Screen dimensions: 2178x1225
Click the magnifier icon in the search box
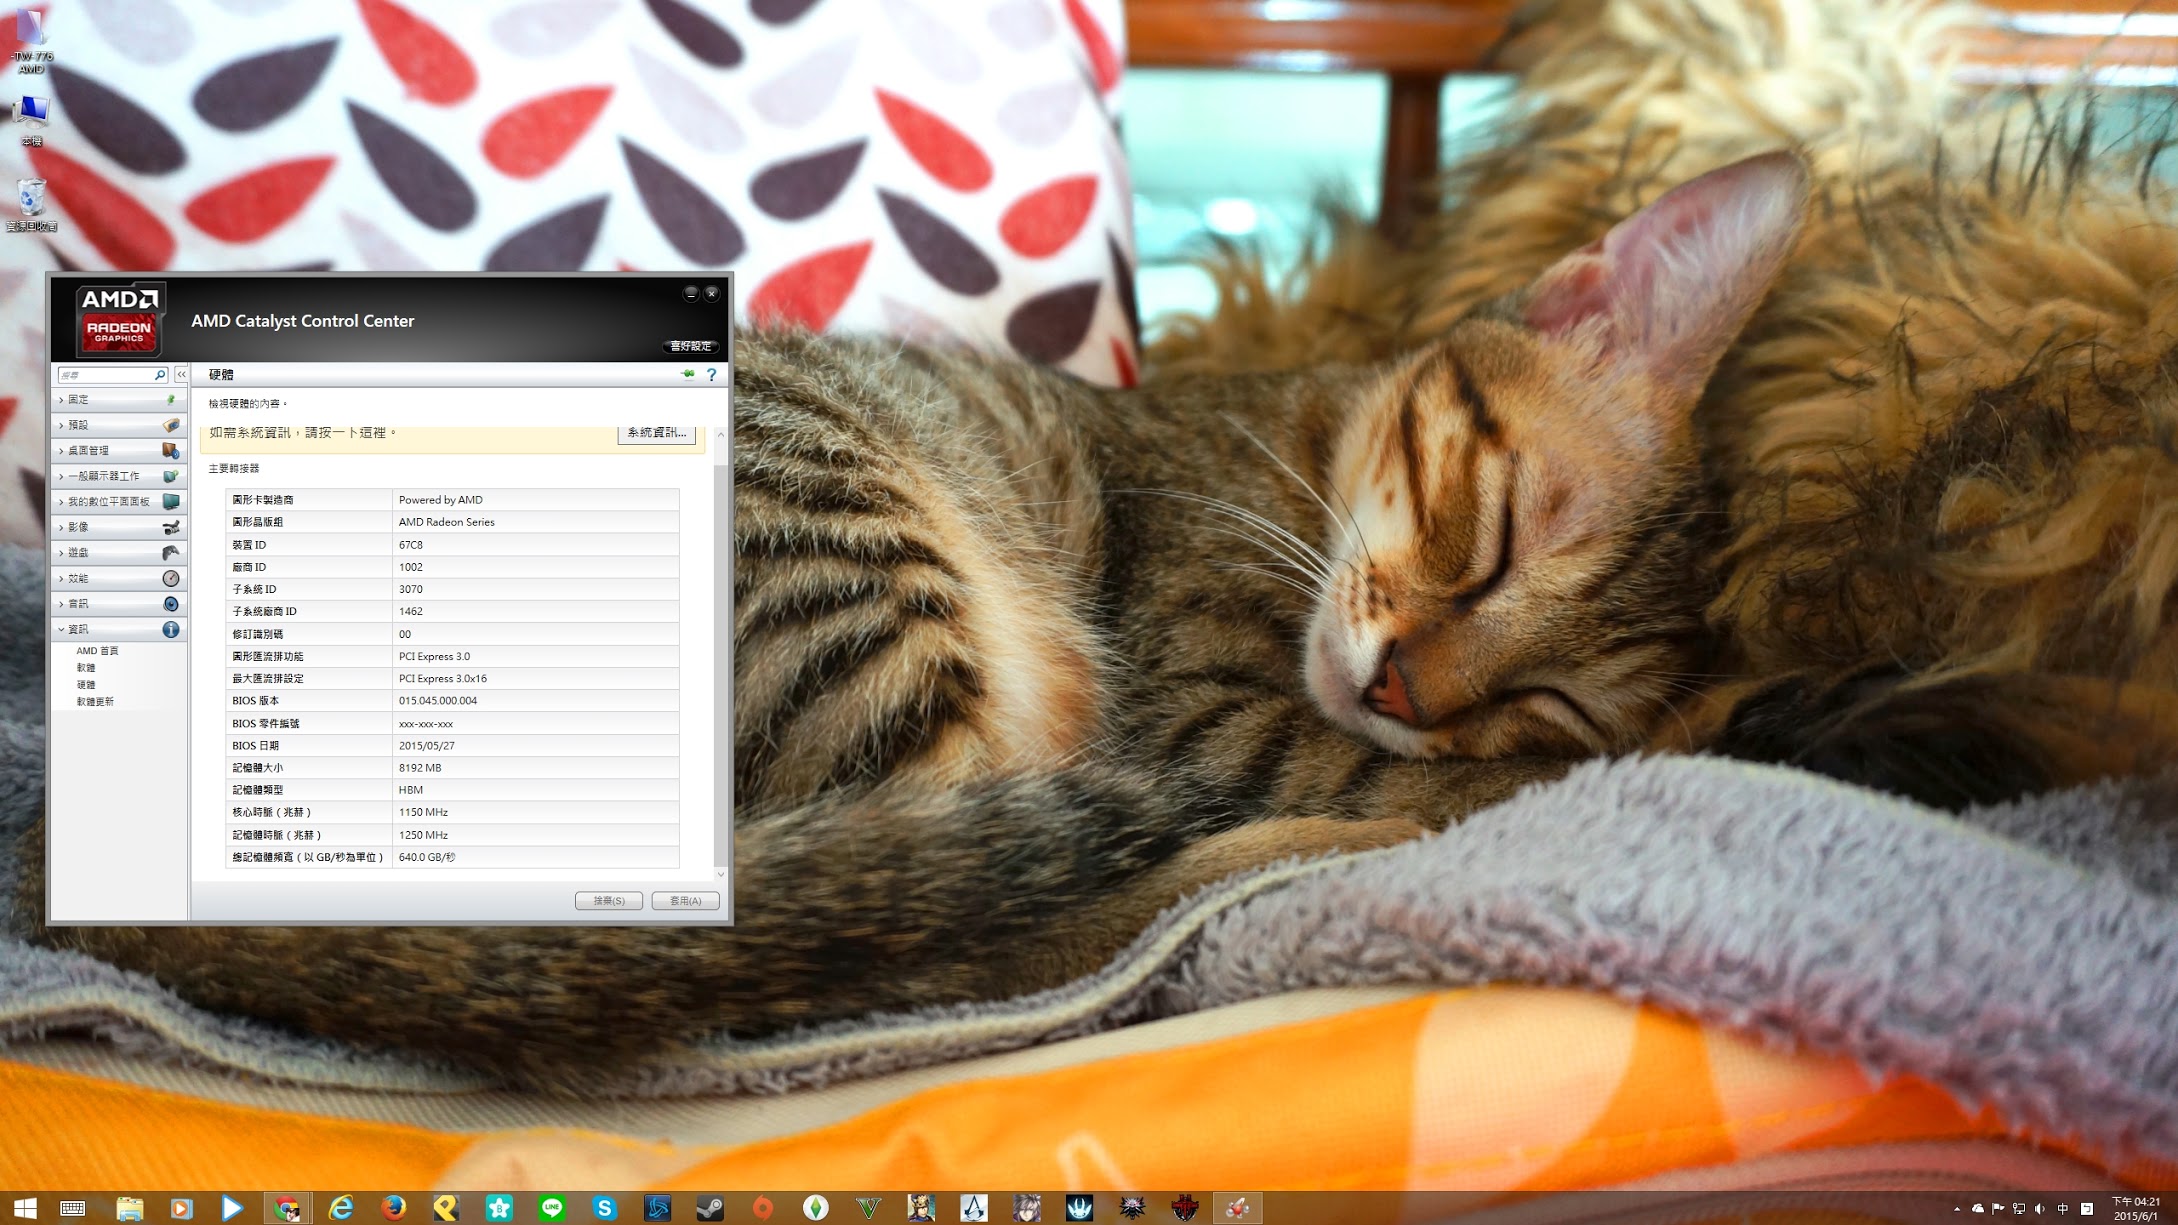[160, 375]
